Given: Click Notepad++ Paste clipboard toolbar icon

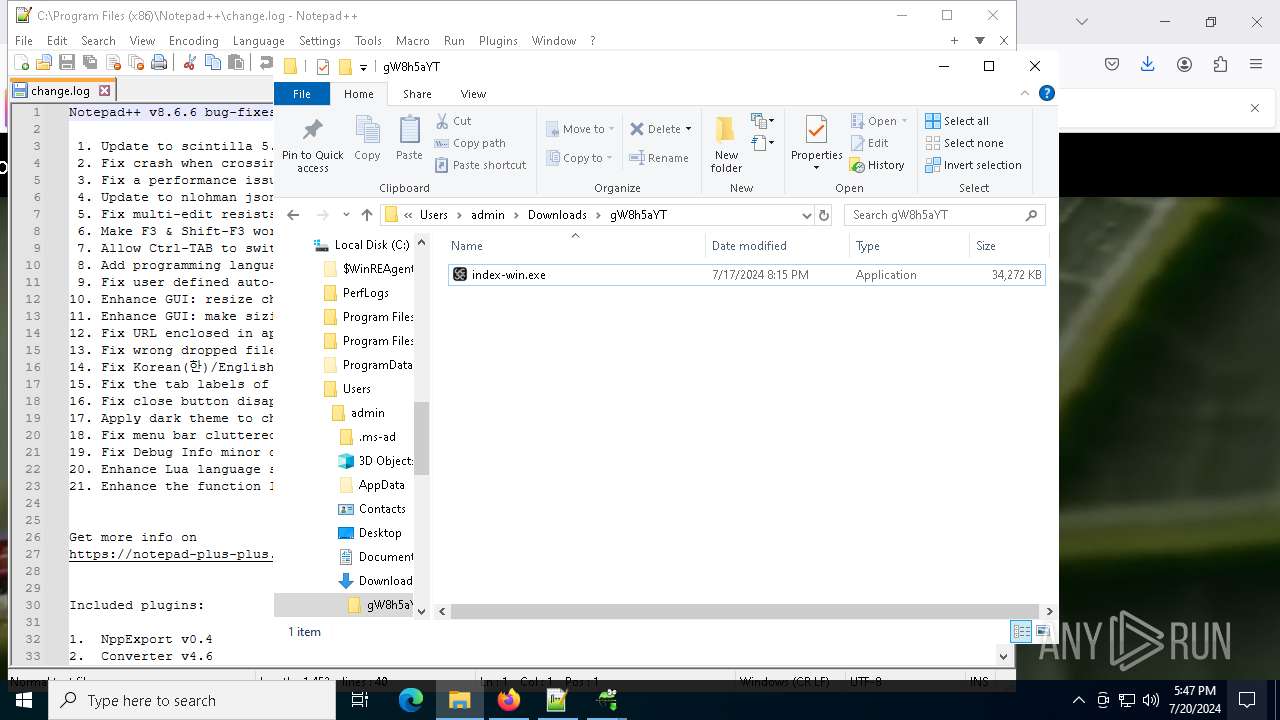Looking at the screenshot, I should point(236,62).
